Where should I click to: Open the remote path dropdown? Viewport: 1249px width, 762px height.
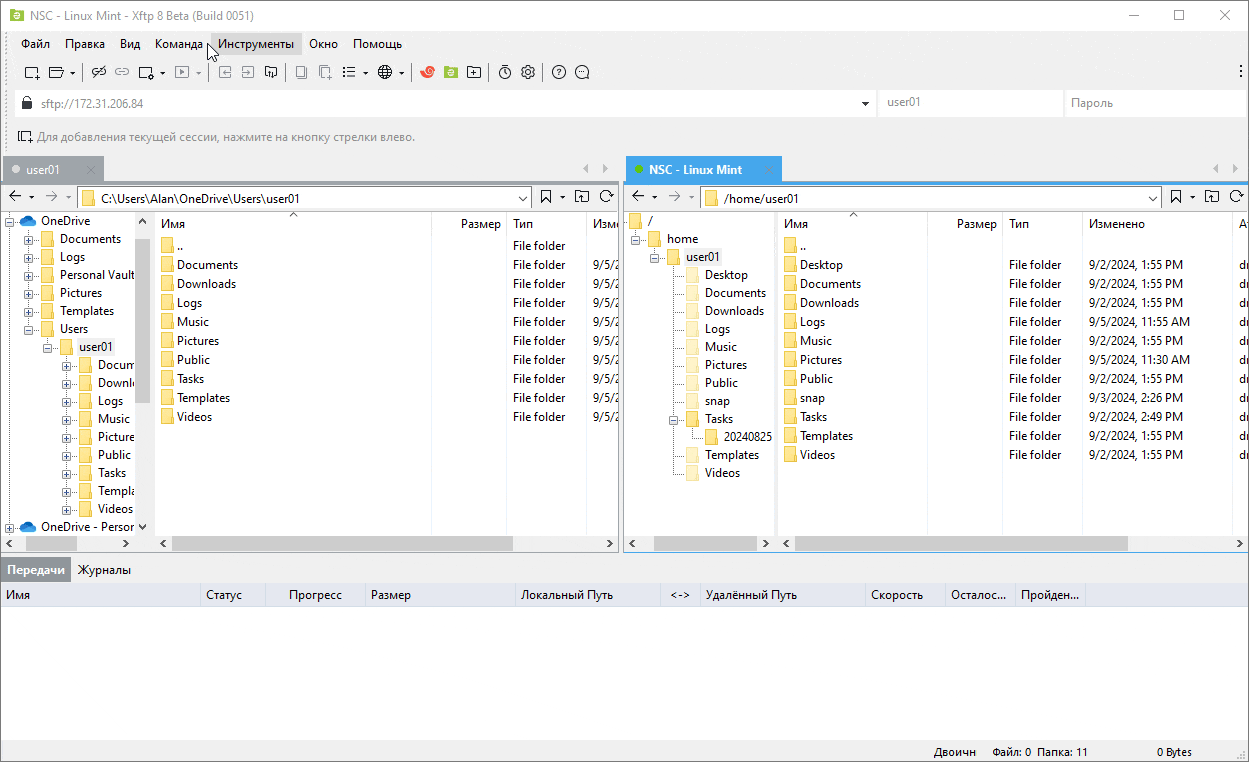pyautogui.click(x=1153, y=198)
